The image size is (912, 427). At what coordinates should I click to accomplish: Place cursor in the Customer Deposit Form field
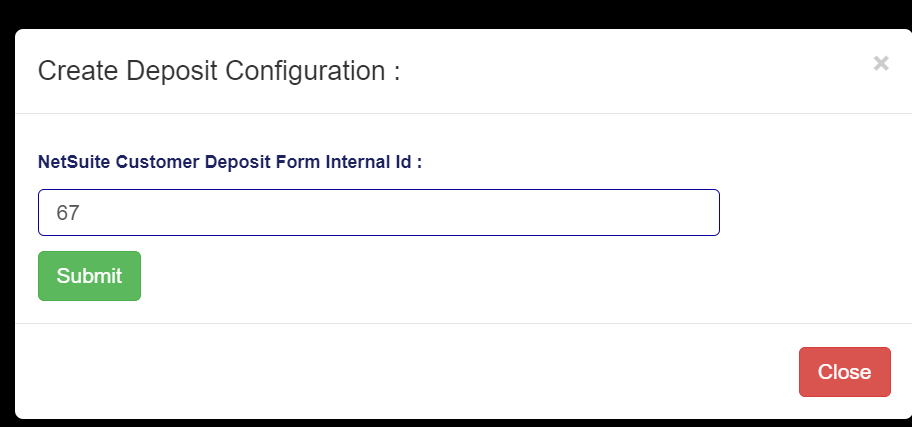coord(378,213)
